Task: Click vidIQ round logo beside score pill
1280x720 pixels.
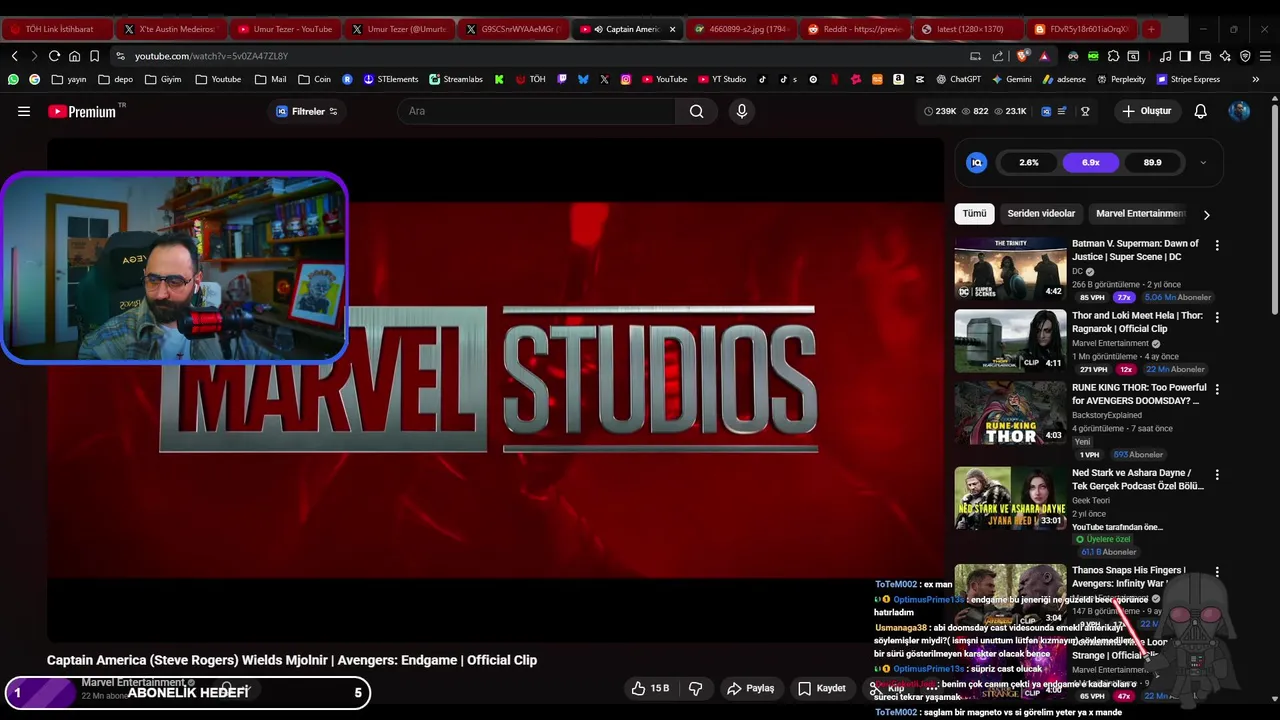Action: coord(977,162)
